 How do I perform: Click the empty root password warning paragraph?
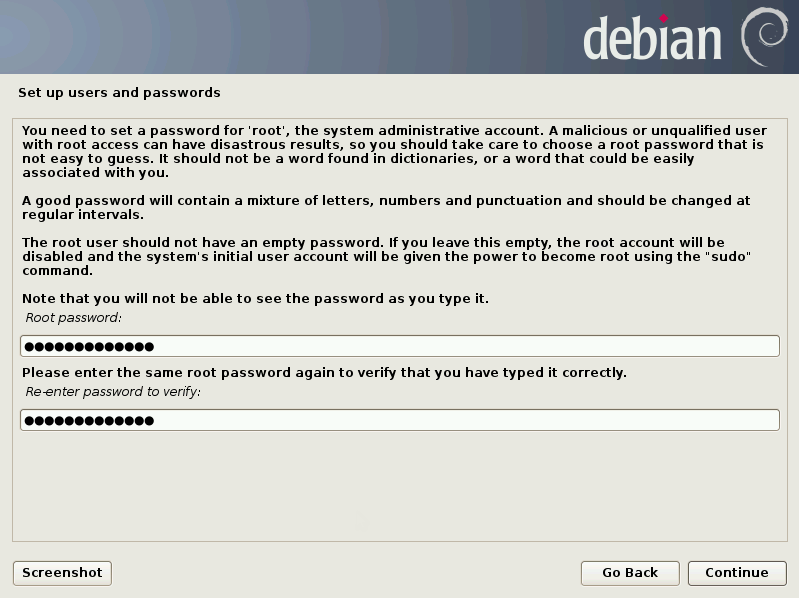pyautogui.click(x=387, y=257)
